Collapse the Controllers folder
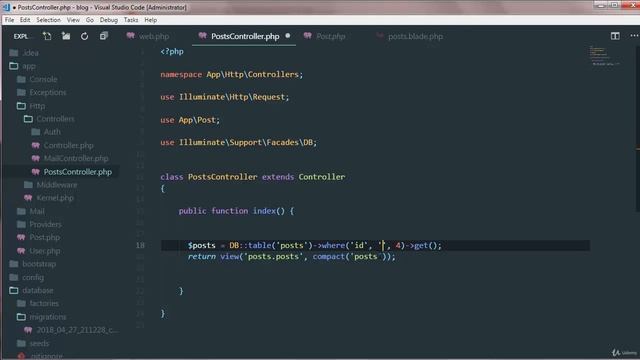 tap(55, 119)
